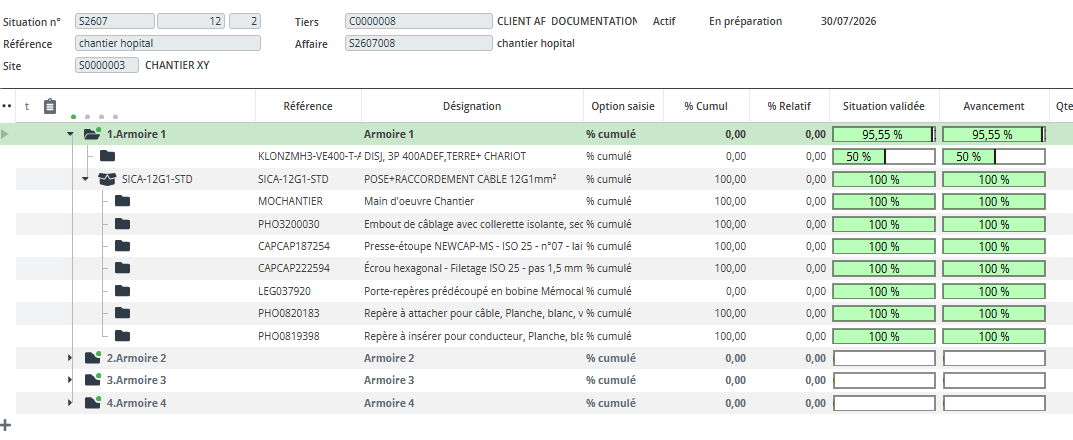Click Avancement 100 % bar in MOCHANTIER row

pos(994,201)
